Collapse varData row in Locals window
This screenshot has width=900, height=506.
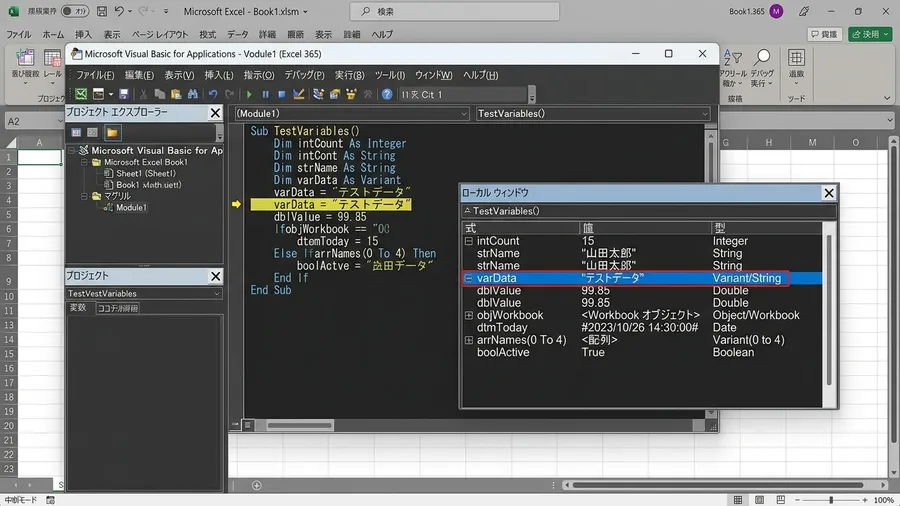click(468, 278)
